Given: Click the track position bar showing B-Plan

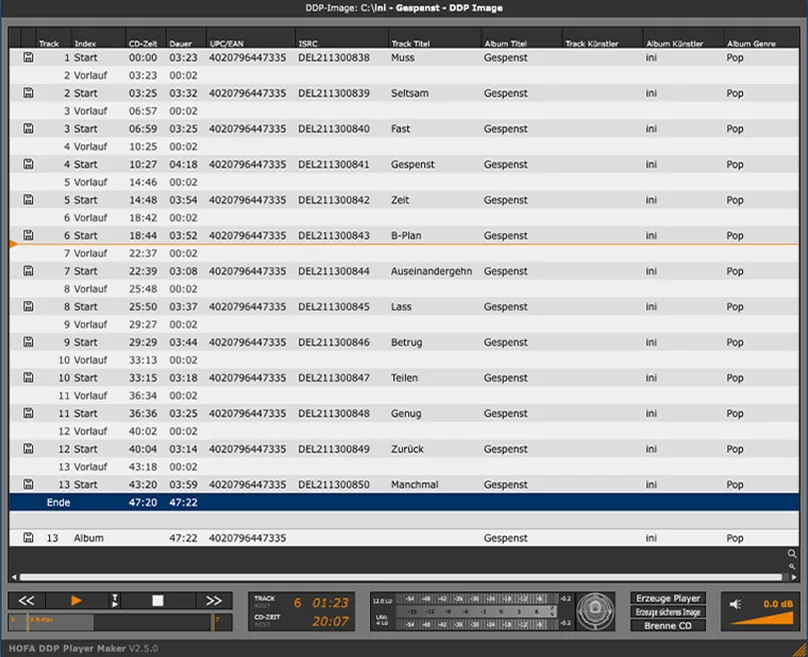Looking at the screenshot, I should point(120,621).
